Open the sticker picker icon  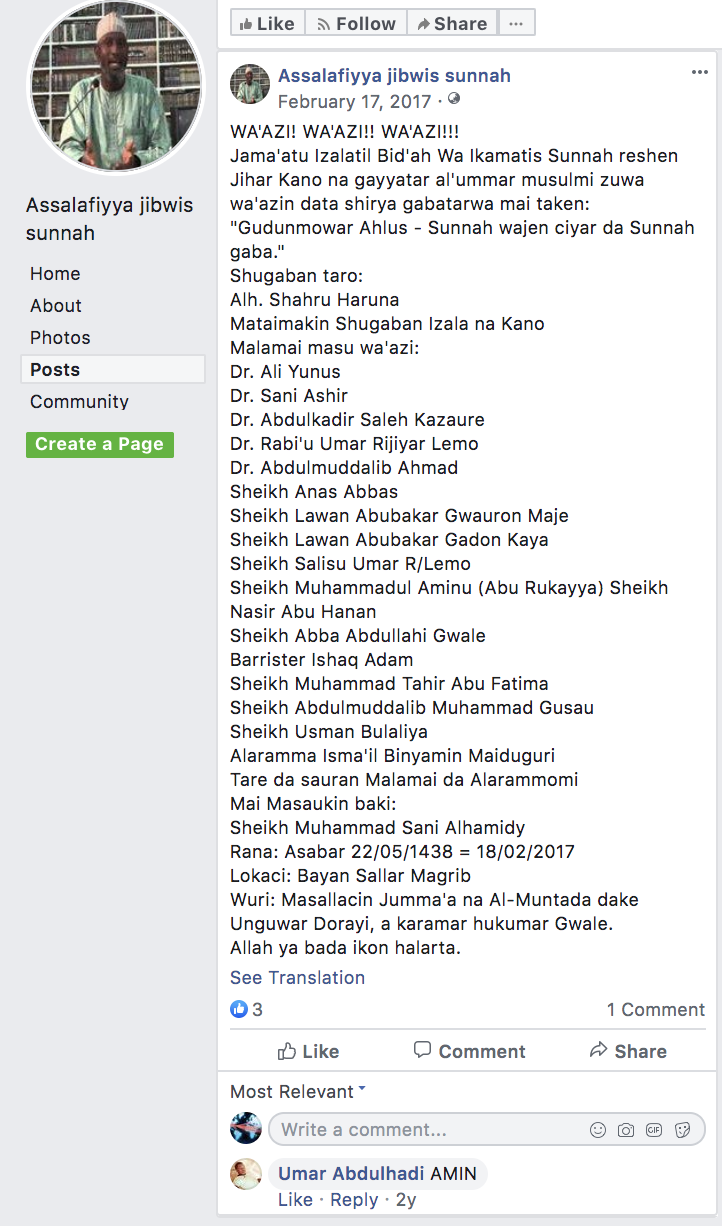click(683, 1130)
